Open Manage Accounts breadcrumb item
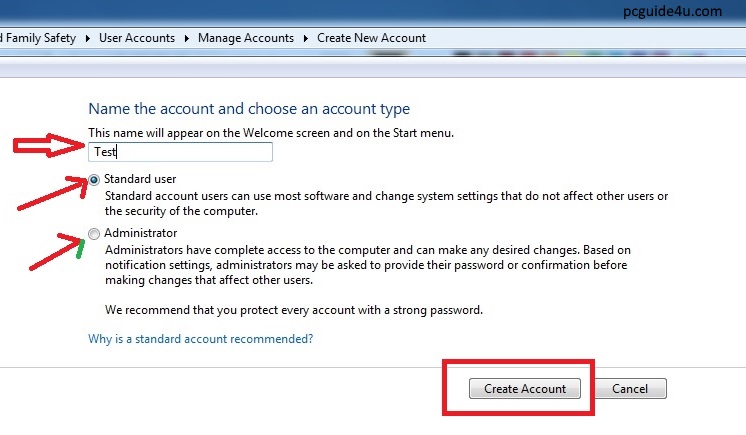The height and width of the screenshot is (435, 746). tap(246, 38)
